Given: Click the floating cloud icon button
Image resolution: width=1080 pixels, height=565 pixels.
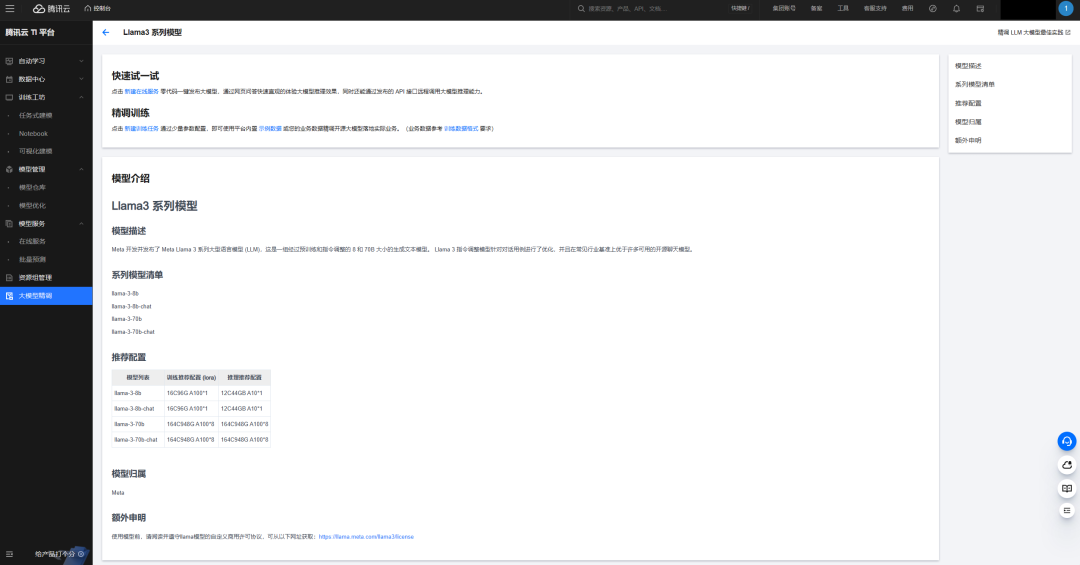Looking at the screenshot, I should [x=1067, y=465].
